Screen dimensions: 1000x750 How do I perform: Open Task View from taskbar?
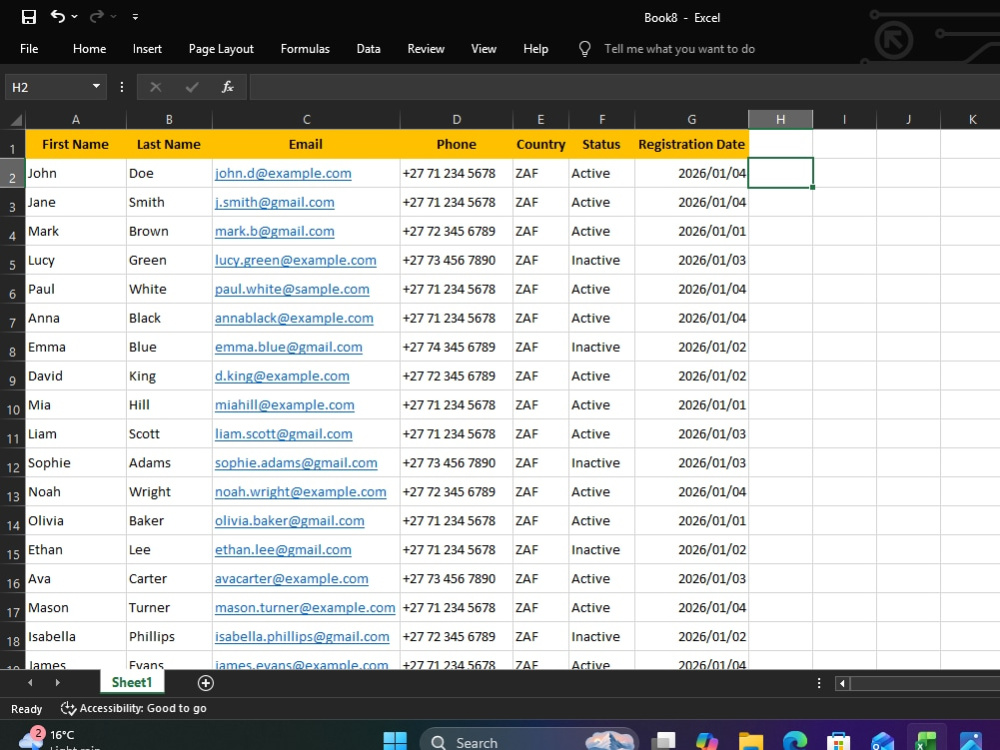tap(664, 740)
